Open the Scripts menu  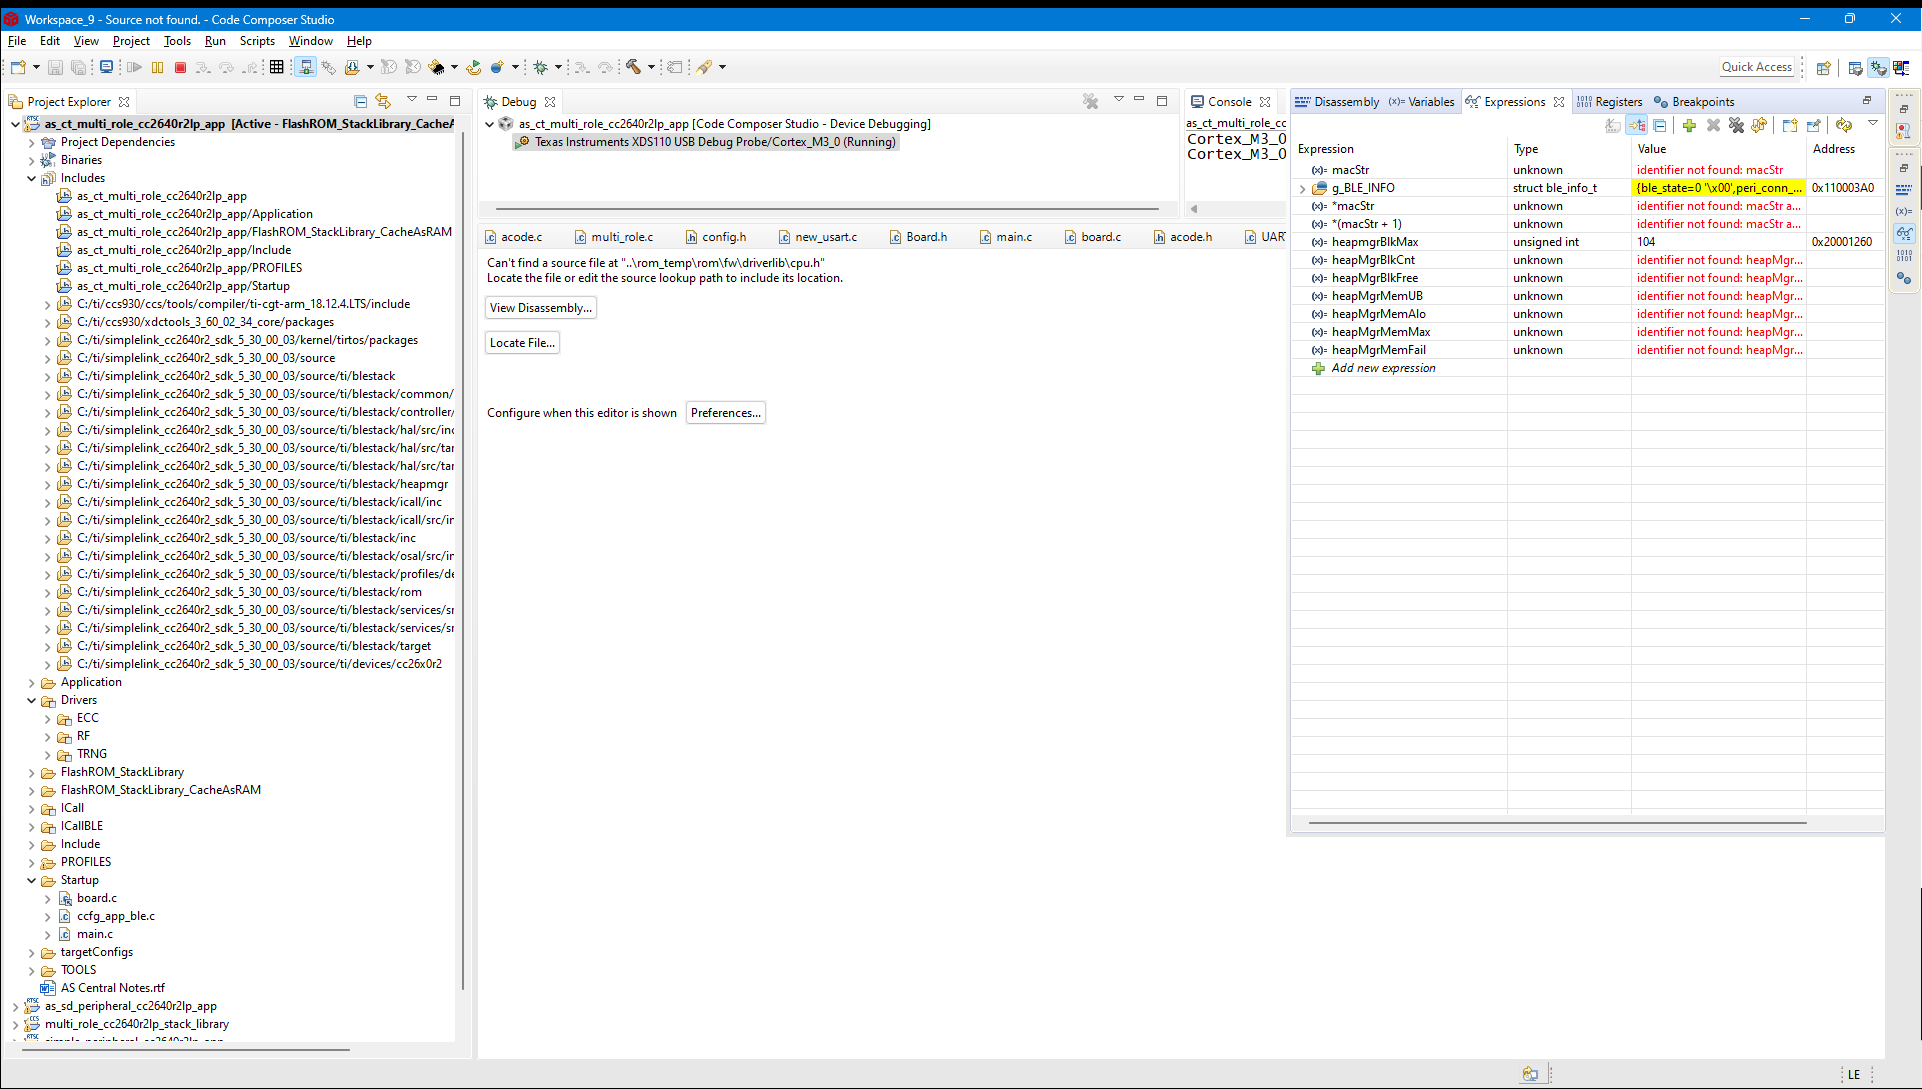(257, 41)
